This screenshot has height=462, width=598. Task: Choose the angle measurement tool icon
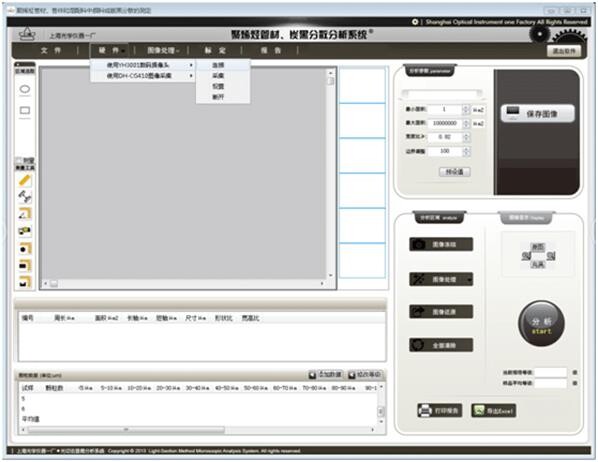click(25, 214)
